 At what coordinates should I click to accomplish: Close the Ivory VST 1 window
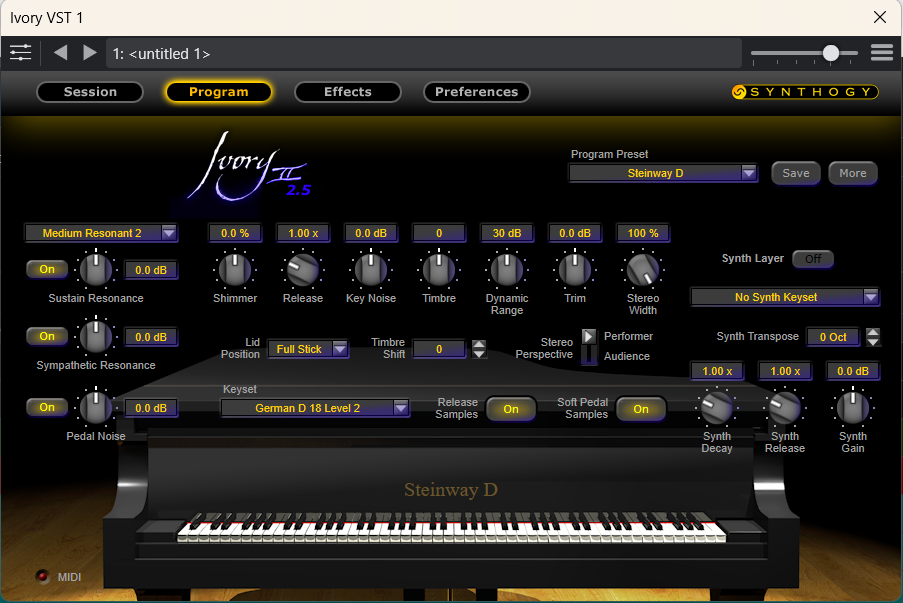coord(879,17)
